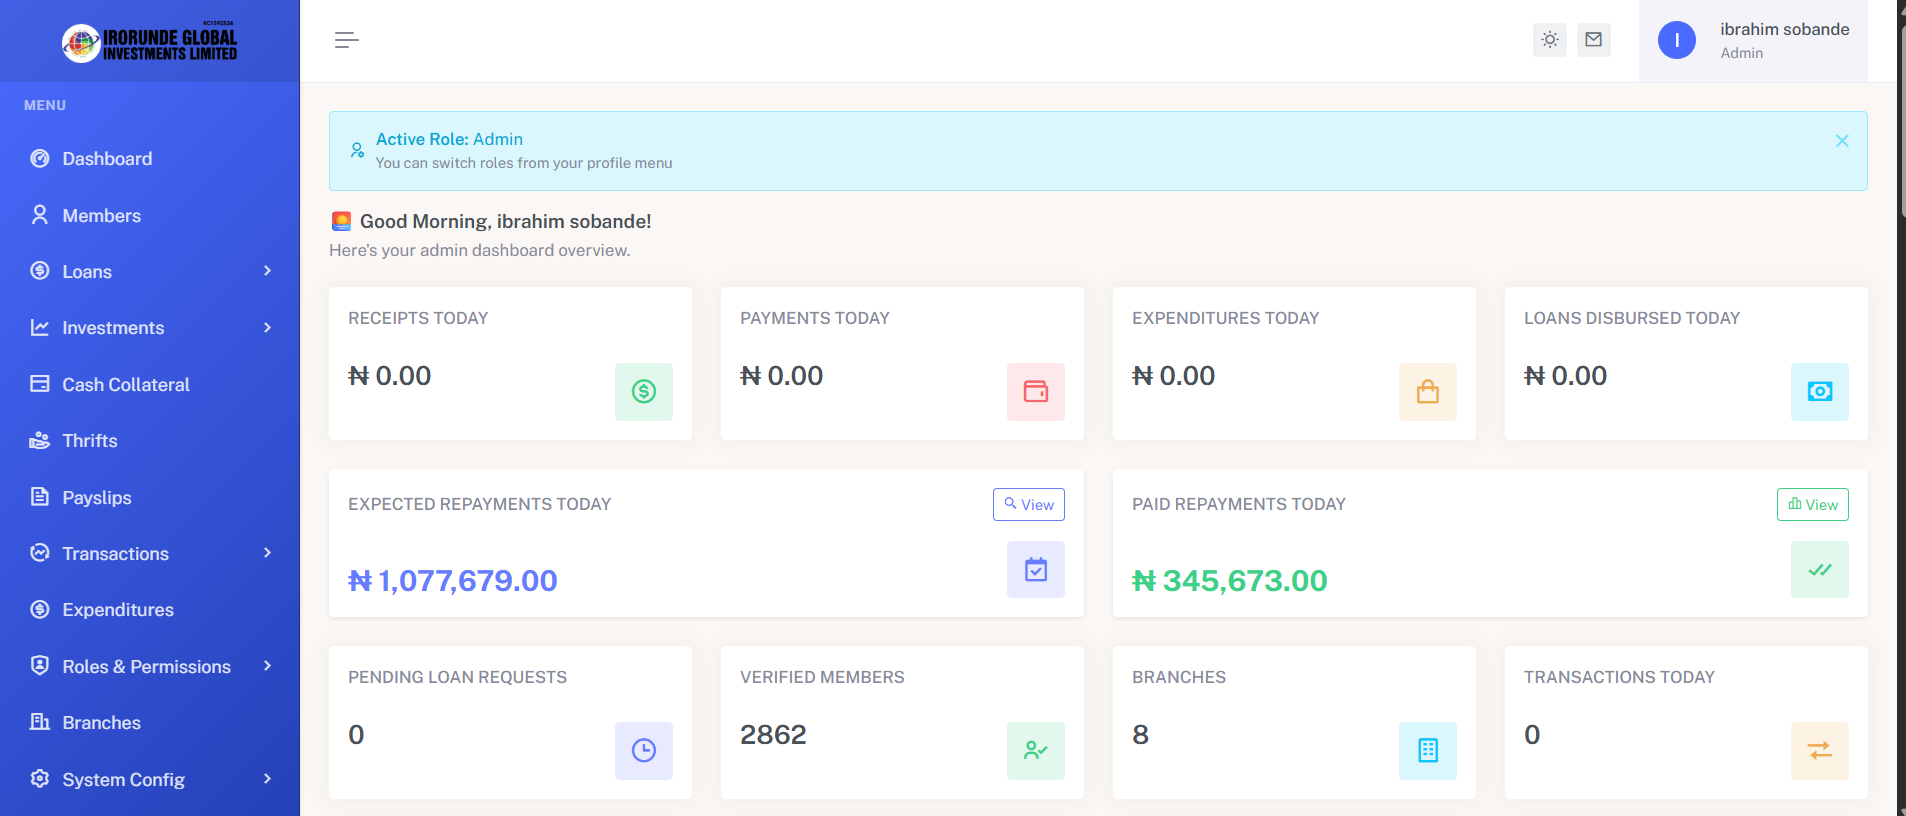Click the "PENDING LOAN REQUESTS" card heading

point(457,677)
